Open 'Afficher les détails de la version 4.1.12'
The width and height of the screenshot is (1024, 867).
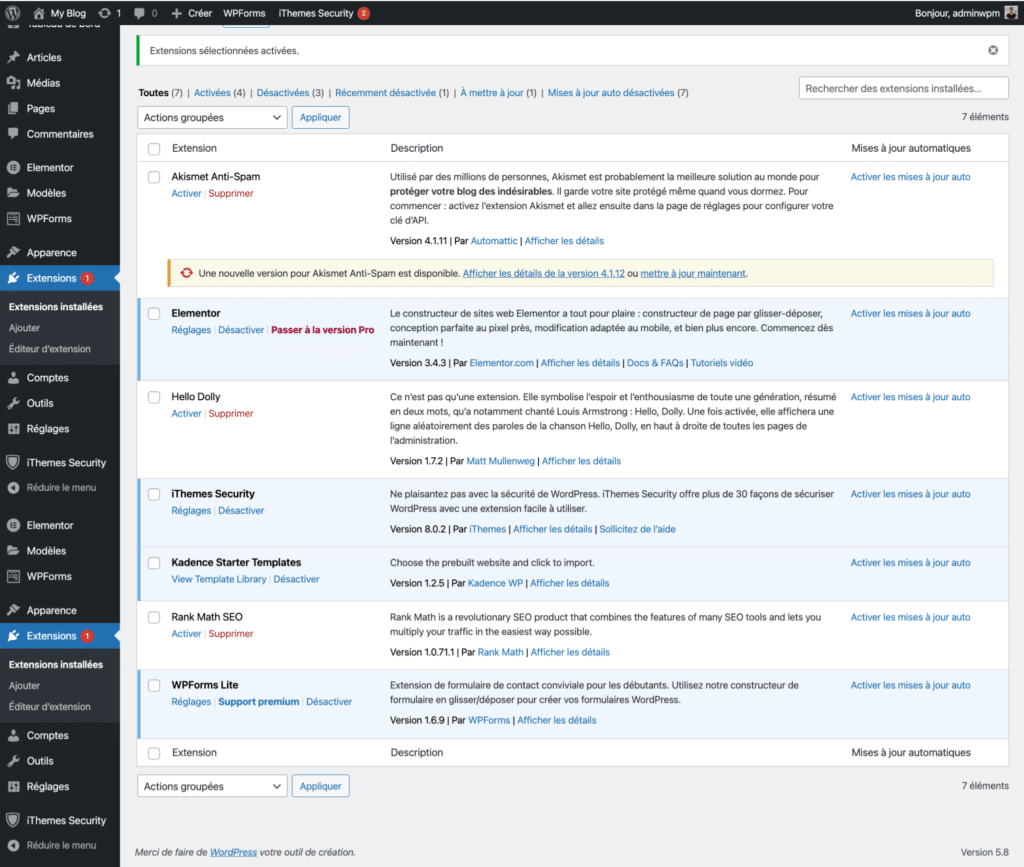[543, 274]
